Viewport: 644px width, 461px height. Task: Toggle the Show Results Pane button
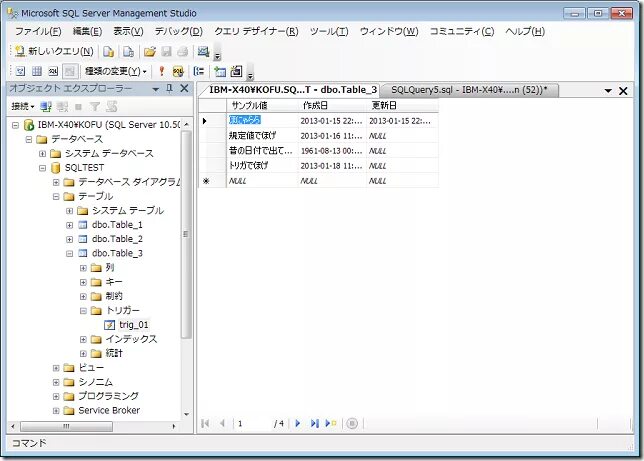(x=70, y=71)
